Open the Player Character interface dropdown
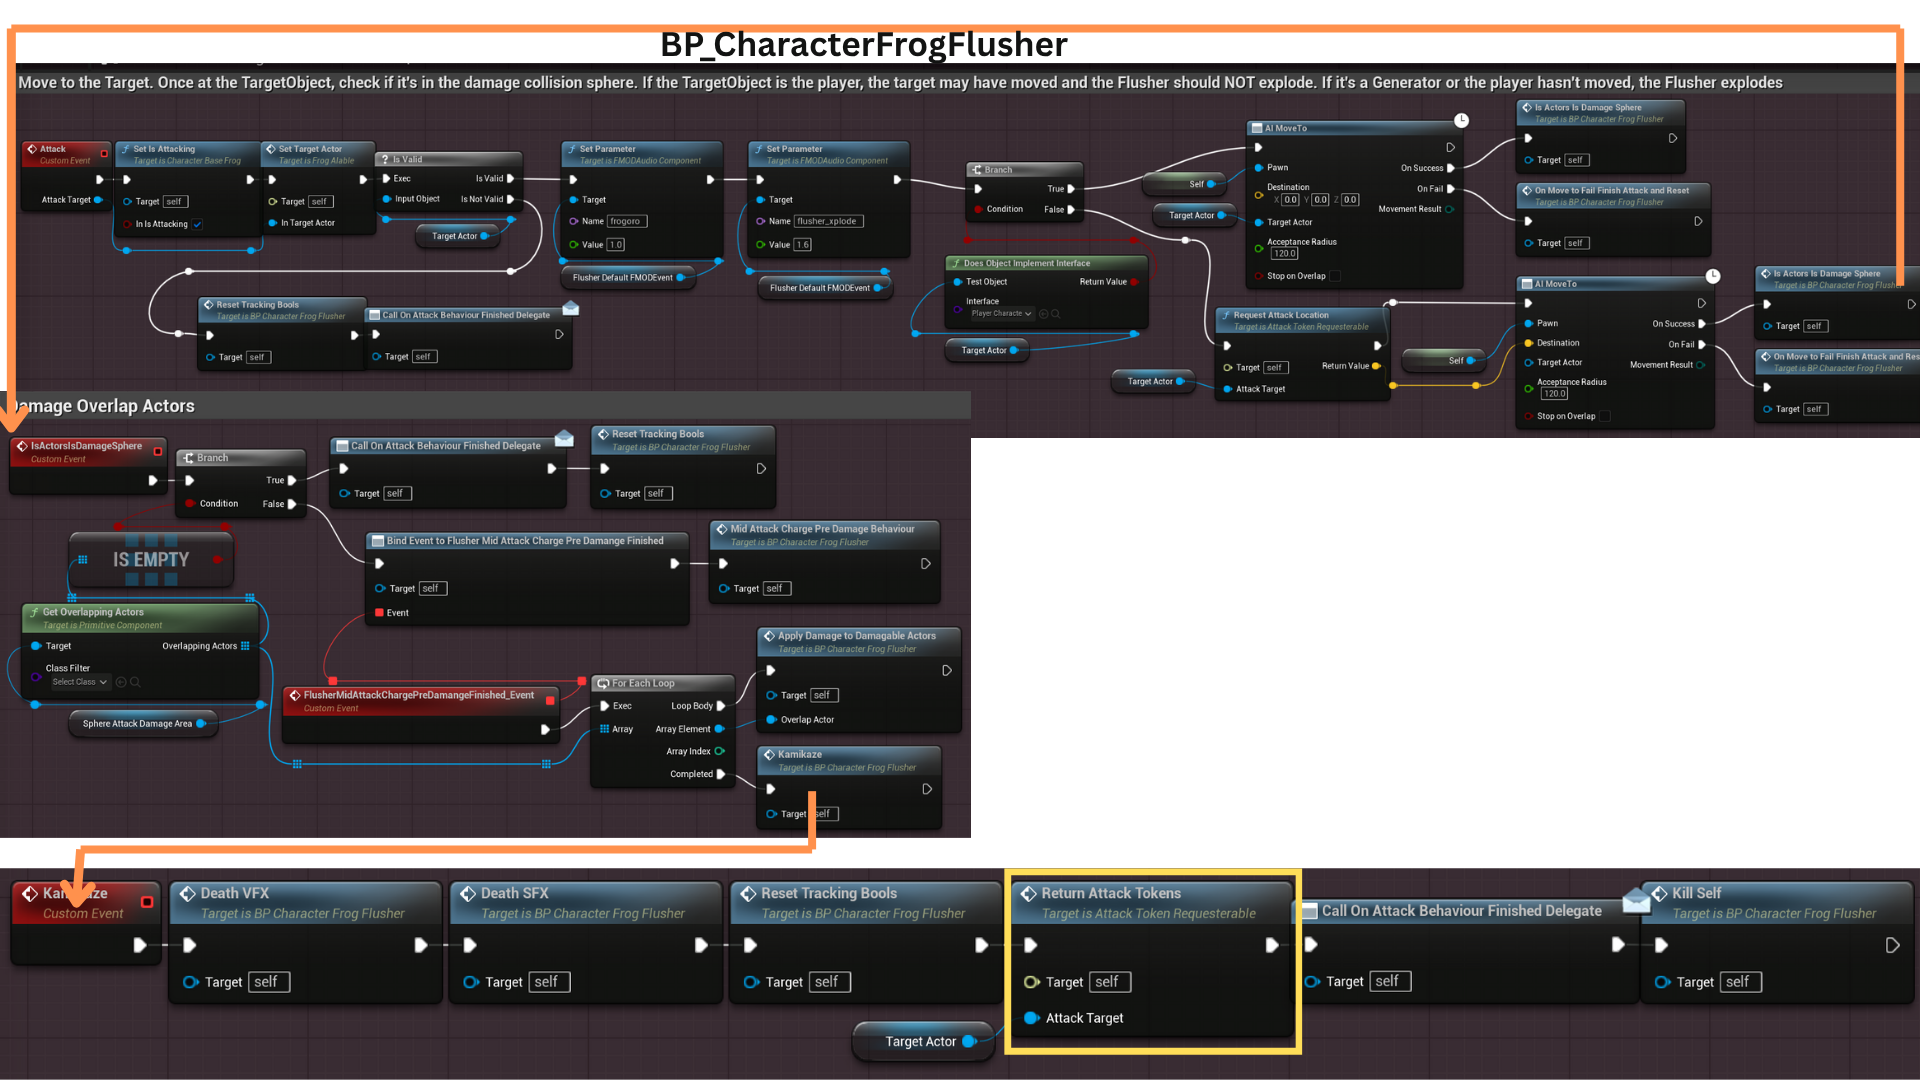This screenshot has width=1920, height=1080. pyautogui.click(x=1001, y=314)
